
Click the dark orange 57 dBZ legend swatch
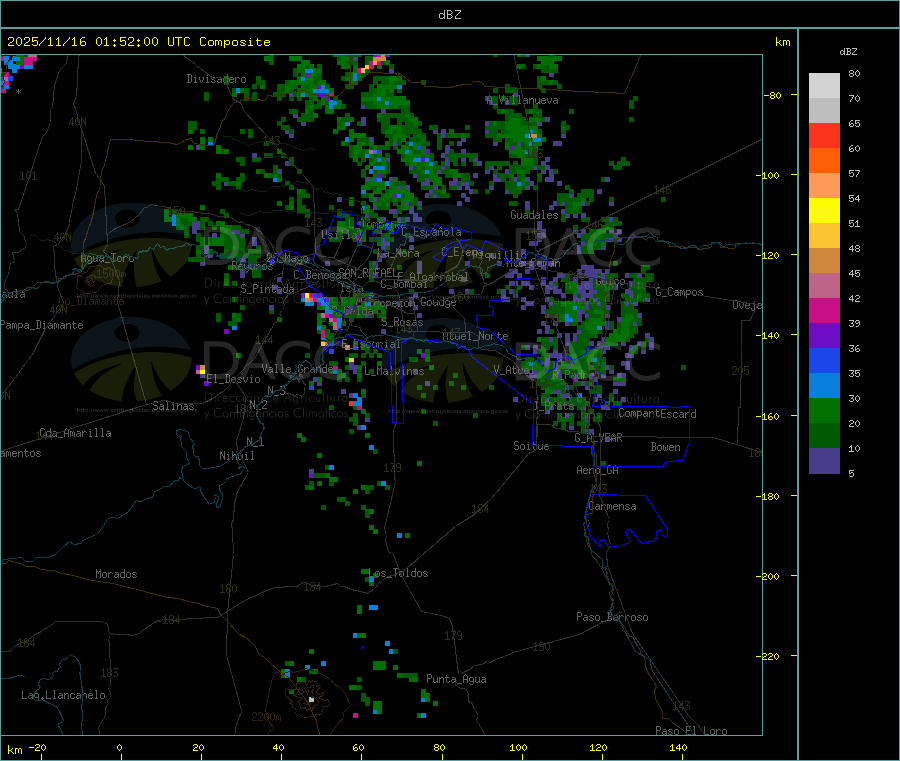click(824, 160)
